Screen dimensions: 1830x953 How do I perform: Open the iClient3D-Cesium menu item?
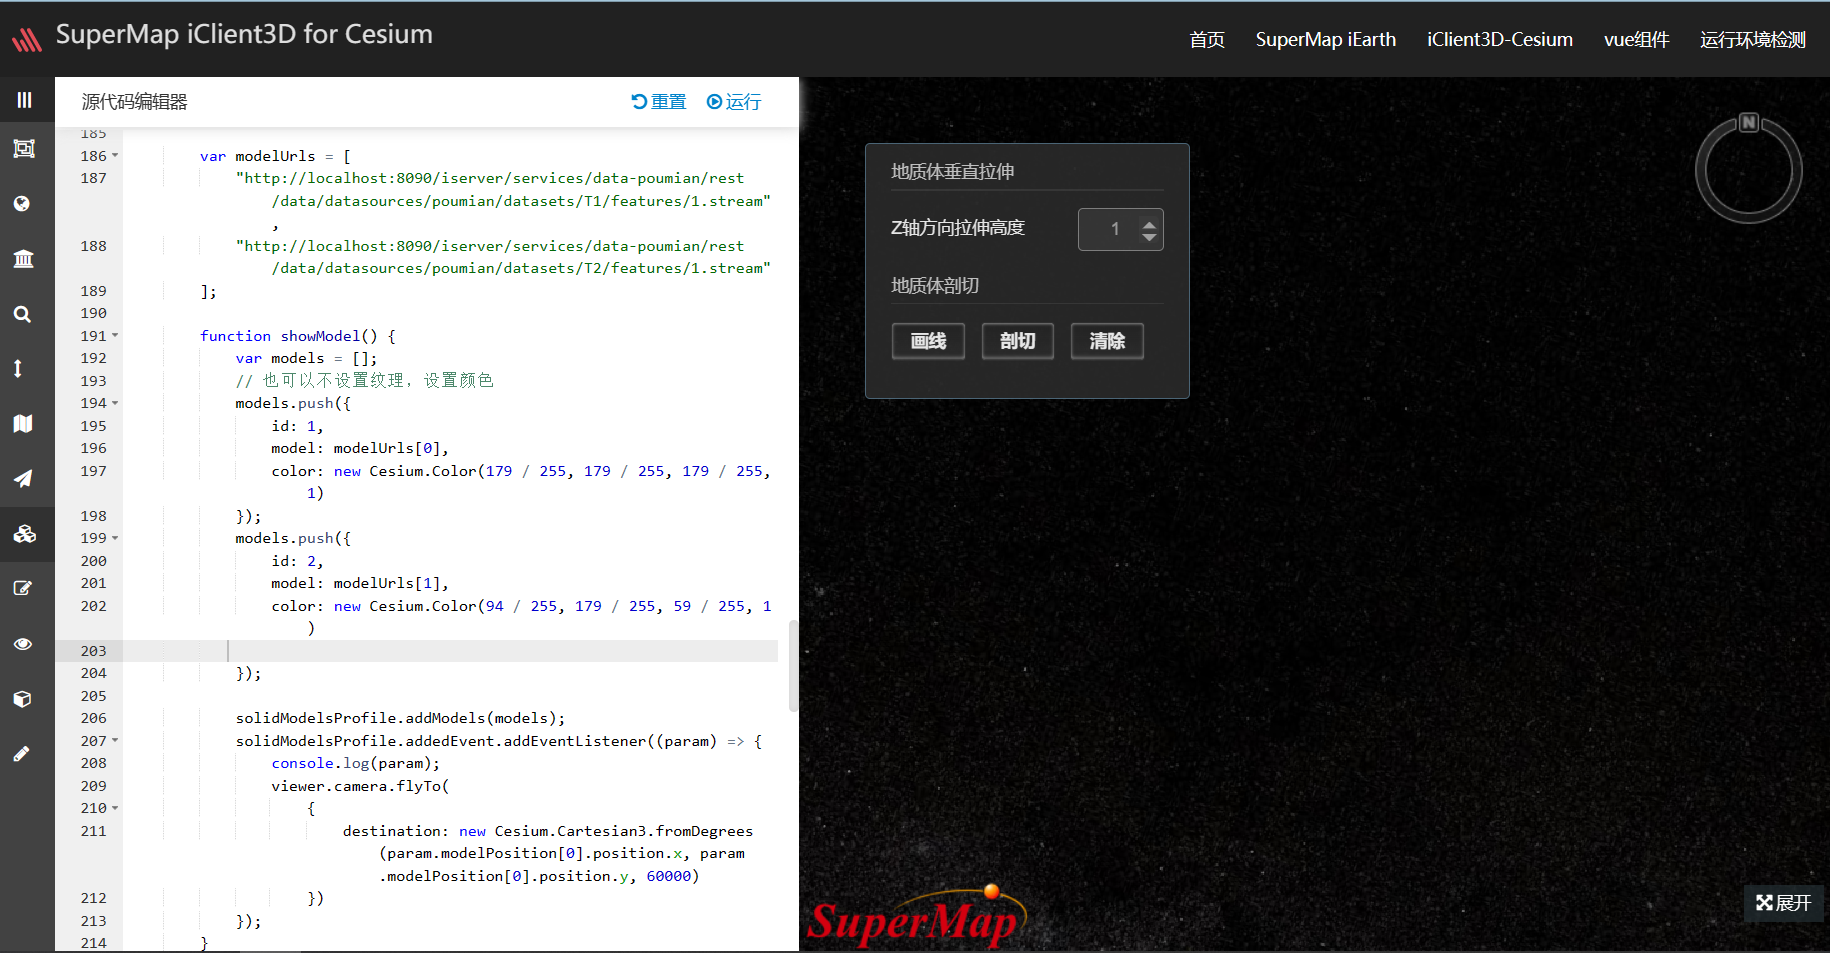click(x=1500, y=40)
